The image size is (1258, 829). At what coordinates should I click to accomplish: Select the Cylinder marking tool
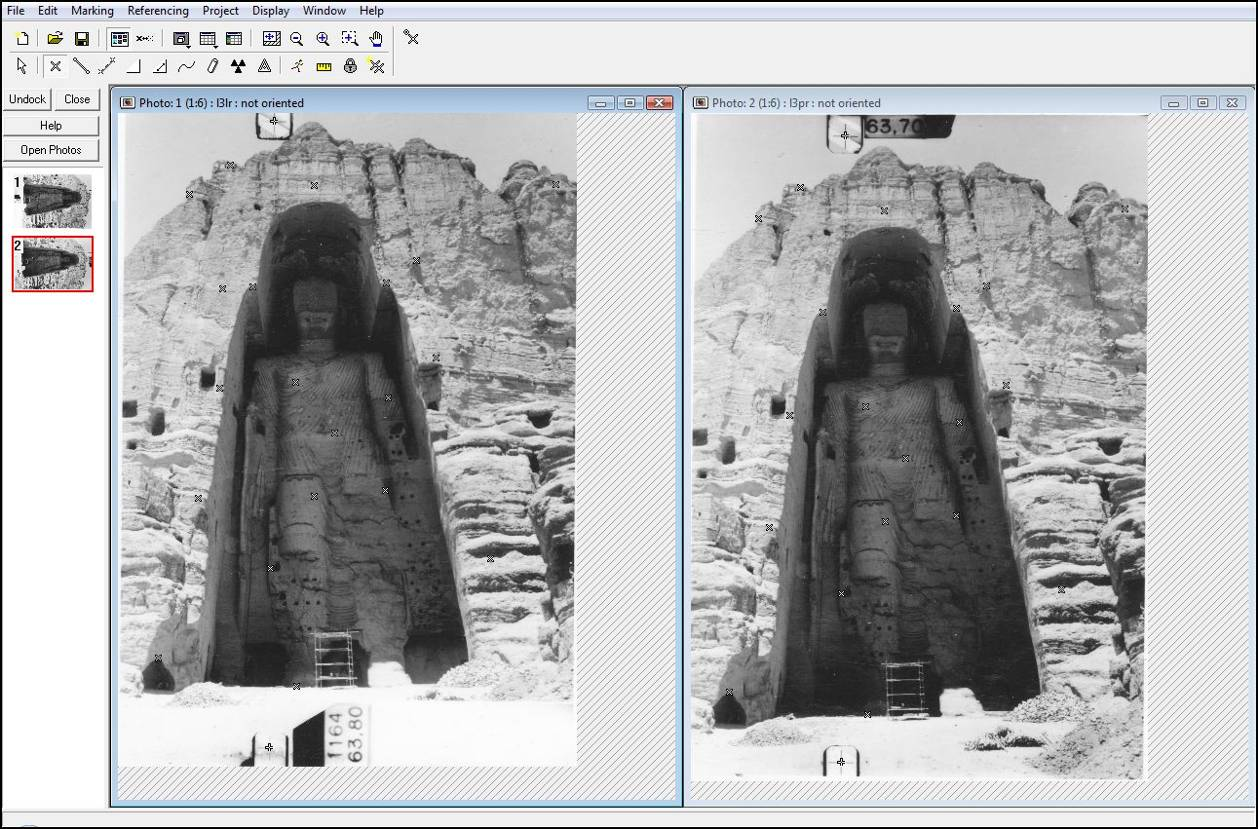coord(212,66)
